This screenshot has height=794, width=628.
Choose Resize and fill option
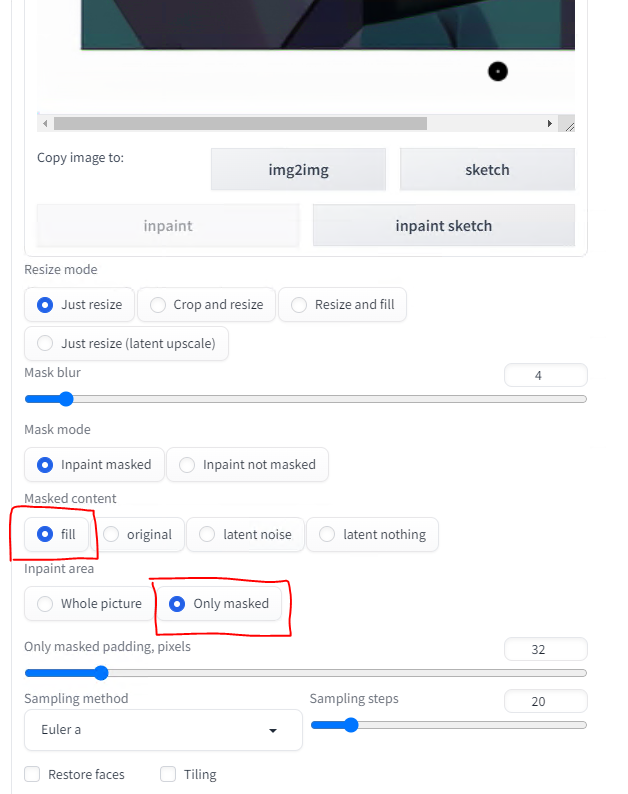coord(342,305)
